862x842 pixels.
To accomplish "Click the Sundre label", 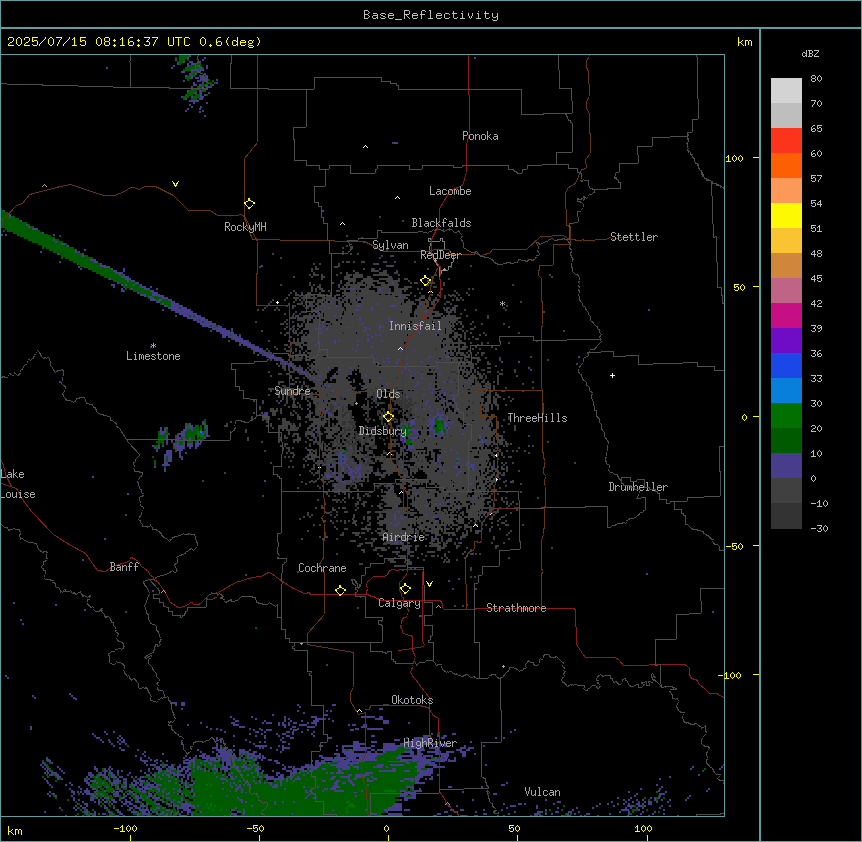I will click(x=292, y=391).
